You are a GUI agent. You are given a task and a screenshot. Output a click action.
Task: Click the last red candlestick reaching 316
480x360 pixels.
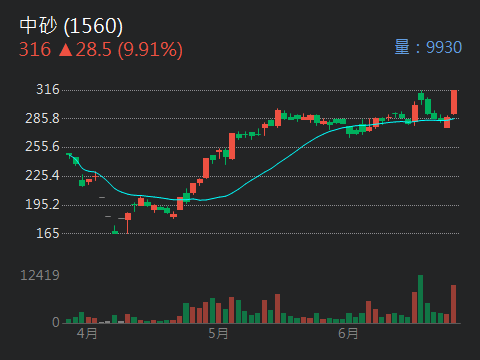point(454,102)
